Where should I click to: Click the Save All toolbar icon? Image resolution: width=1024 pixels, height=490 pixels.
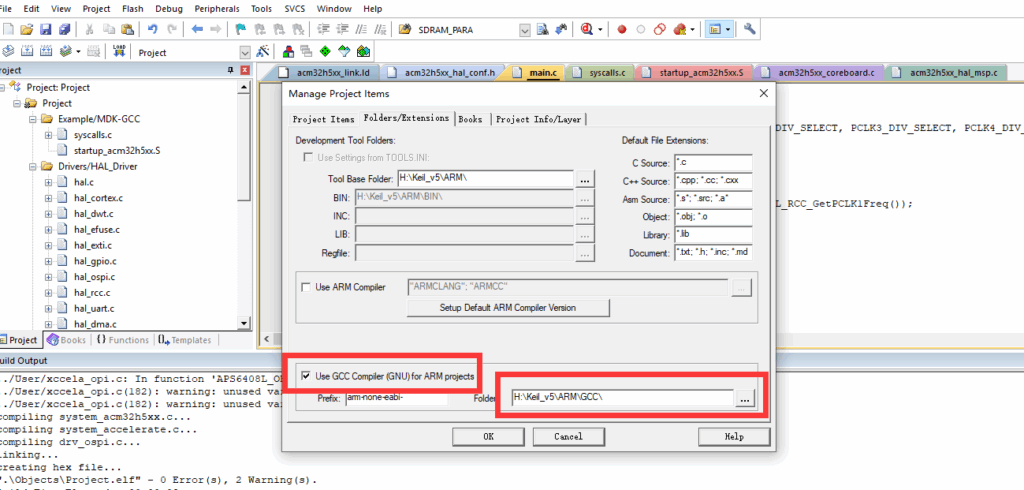click(65, 29)
